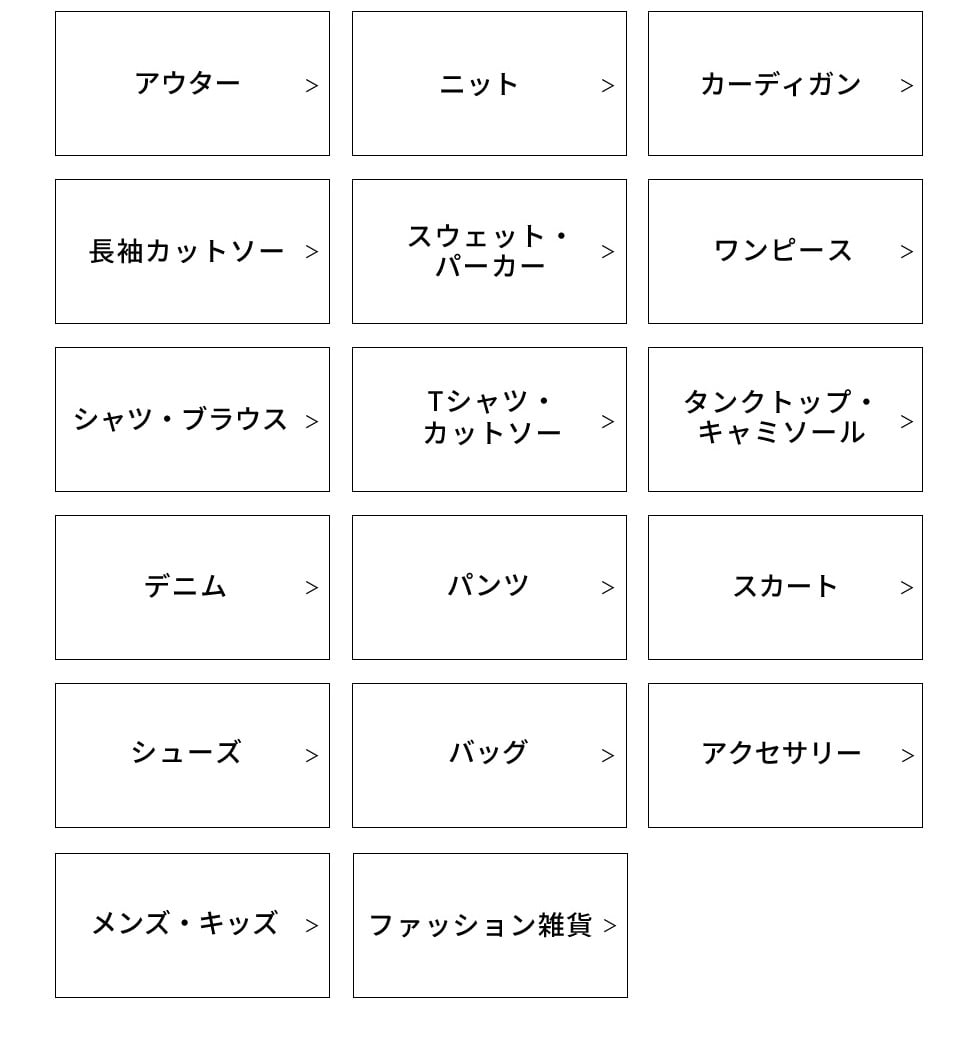980x1045 pixels.
Task: Select the パンツ category
Action: (489, 588)
